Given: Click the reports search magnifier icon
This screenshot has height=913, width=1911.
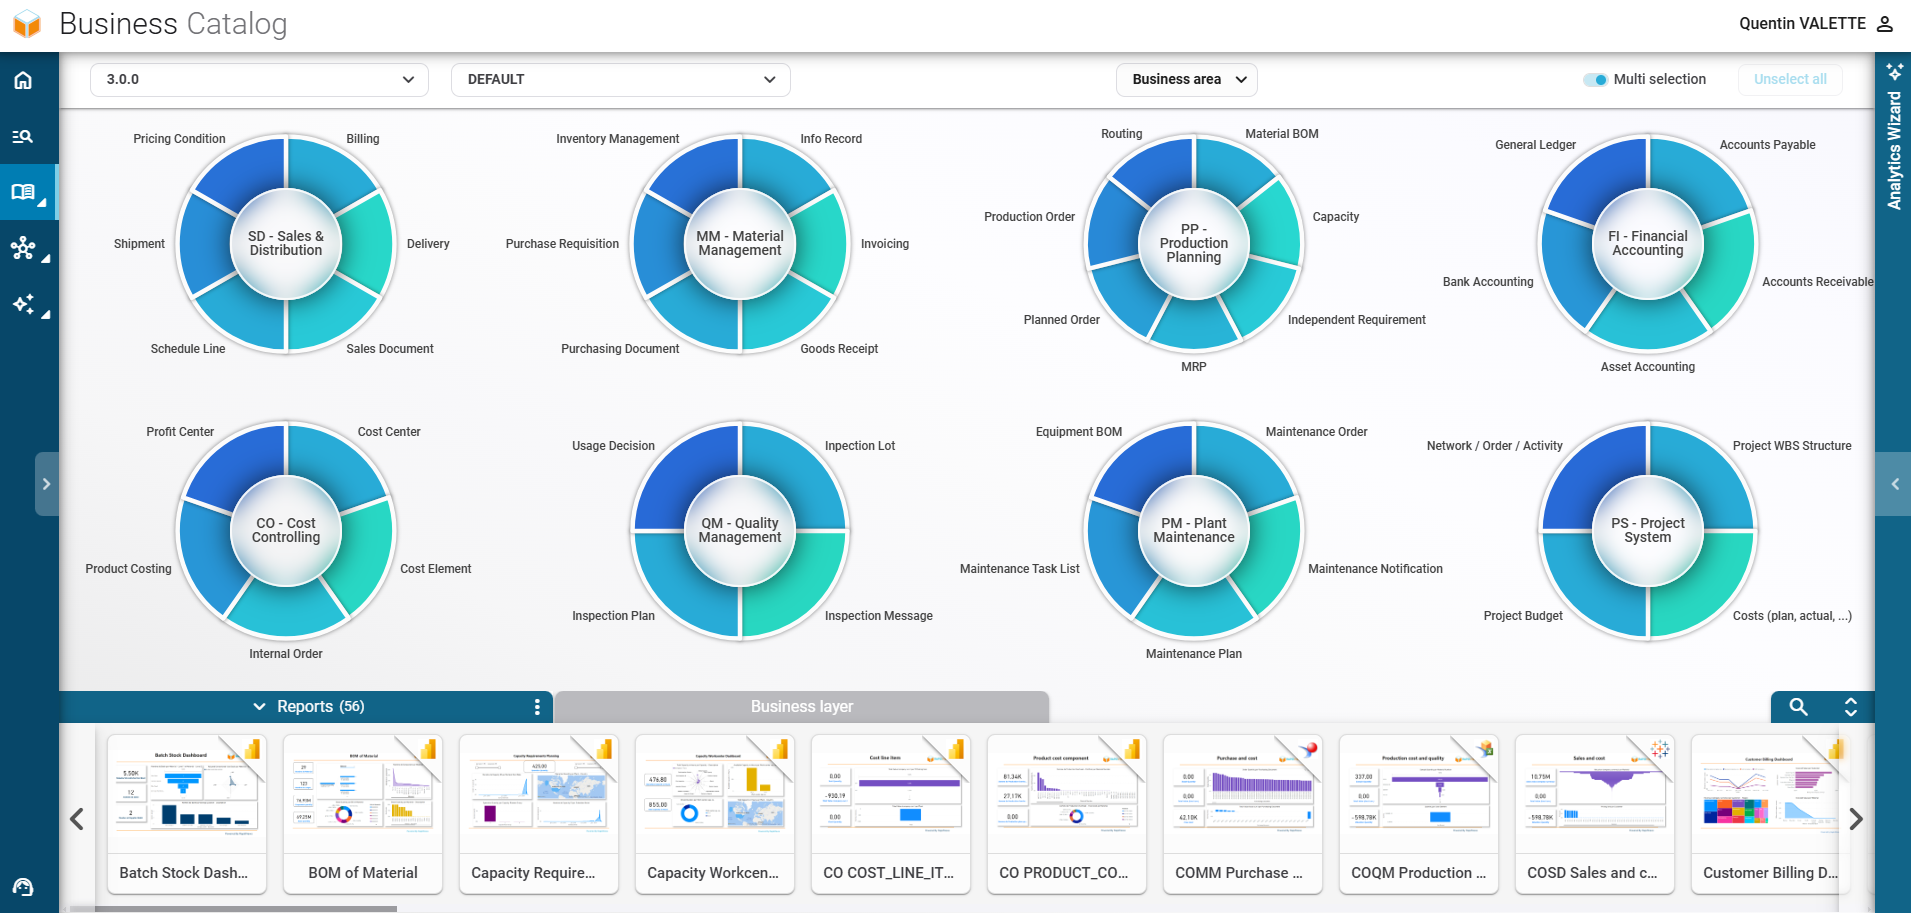Looking at the screenshot, I should point(1798,707).
